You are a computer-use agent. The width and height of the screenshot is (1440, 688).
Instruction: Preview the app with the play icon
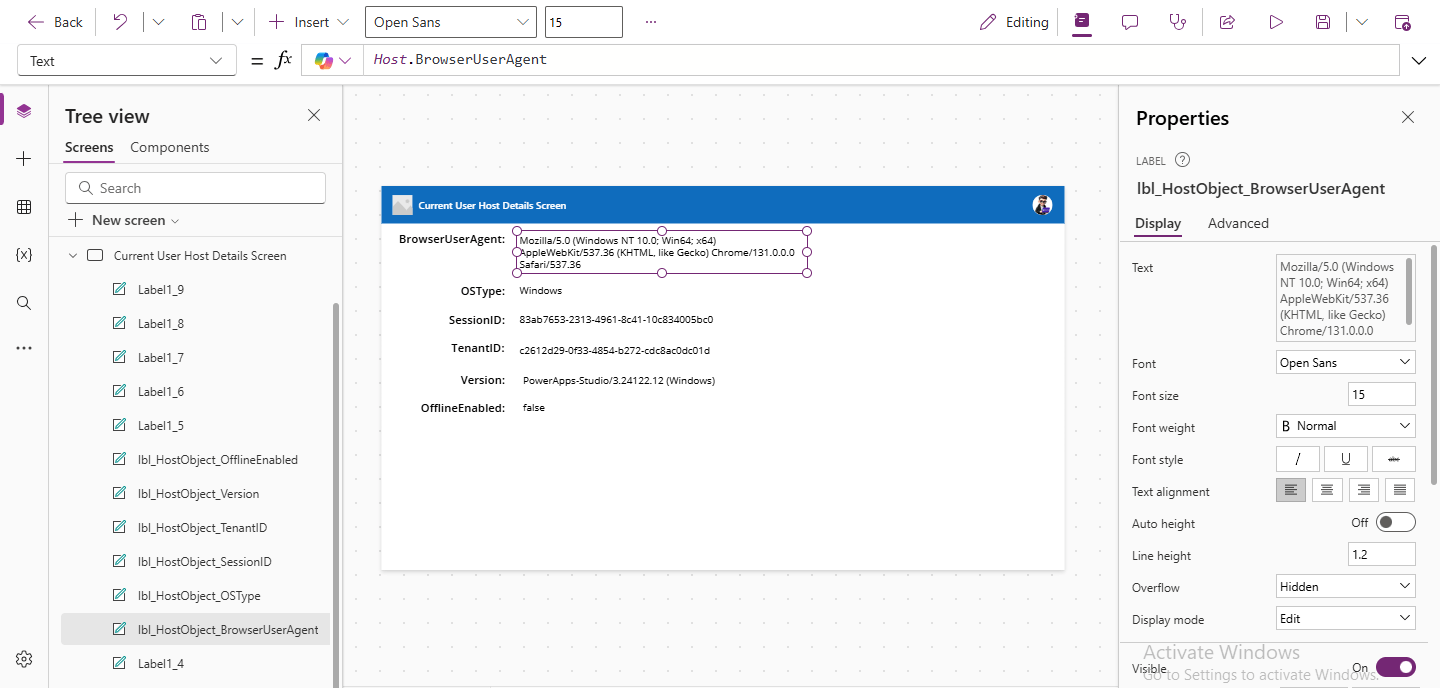pos(1275,21)
